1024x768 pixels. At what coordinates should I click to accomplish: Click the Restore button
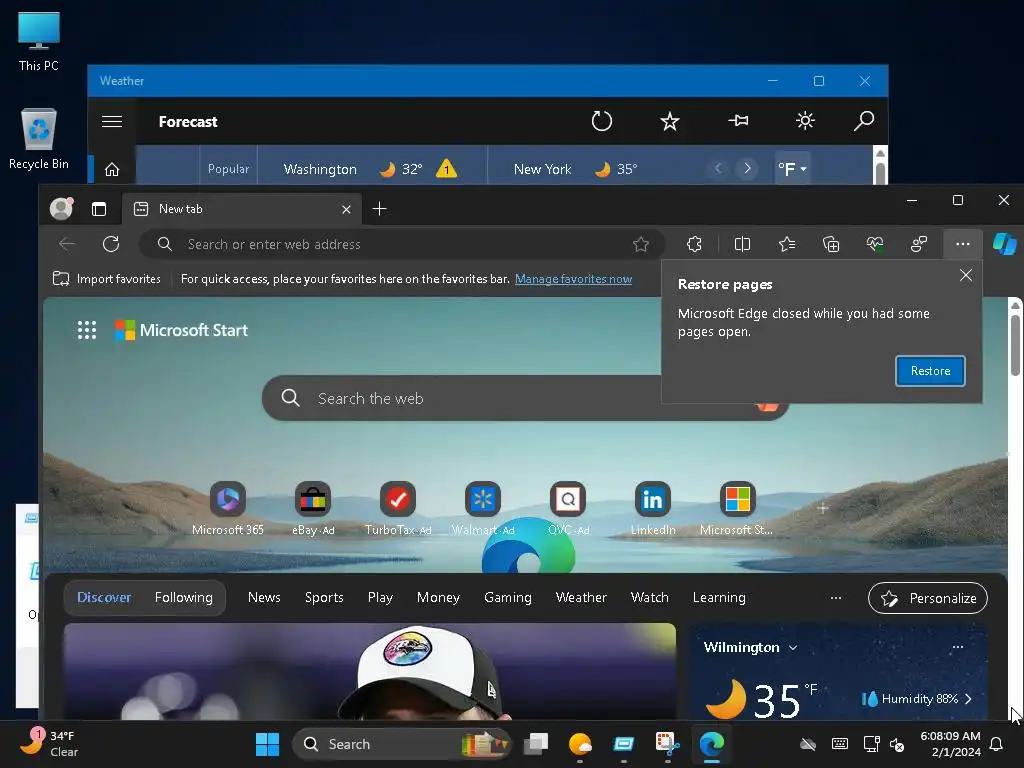click(930, 371)
